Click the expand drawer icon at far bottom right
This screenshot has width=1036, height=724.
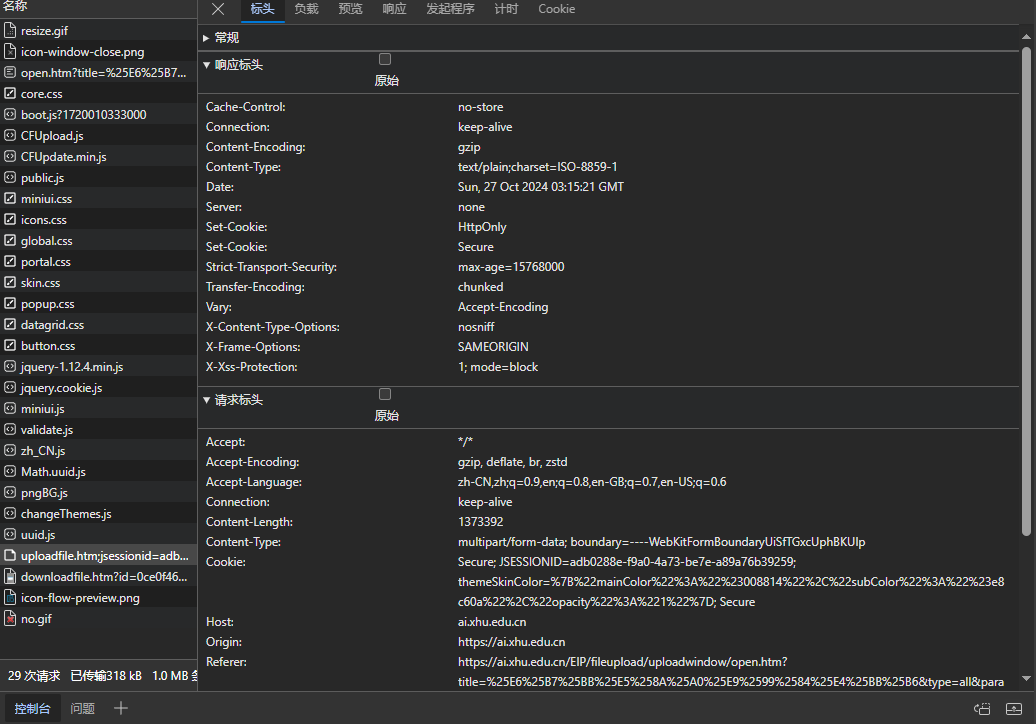1014,709
